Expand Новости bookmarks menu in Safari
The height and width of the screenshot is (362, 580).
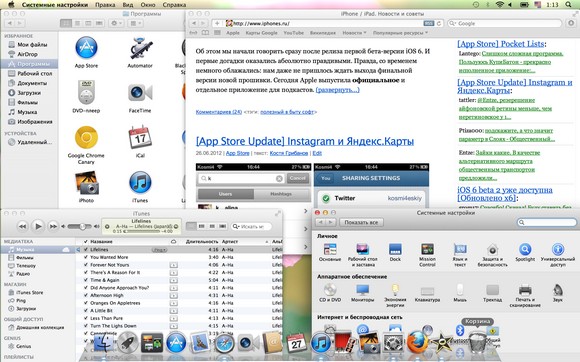pyautogui.click(x=354, y=33)
